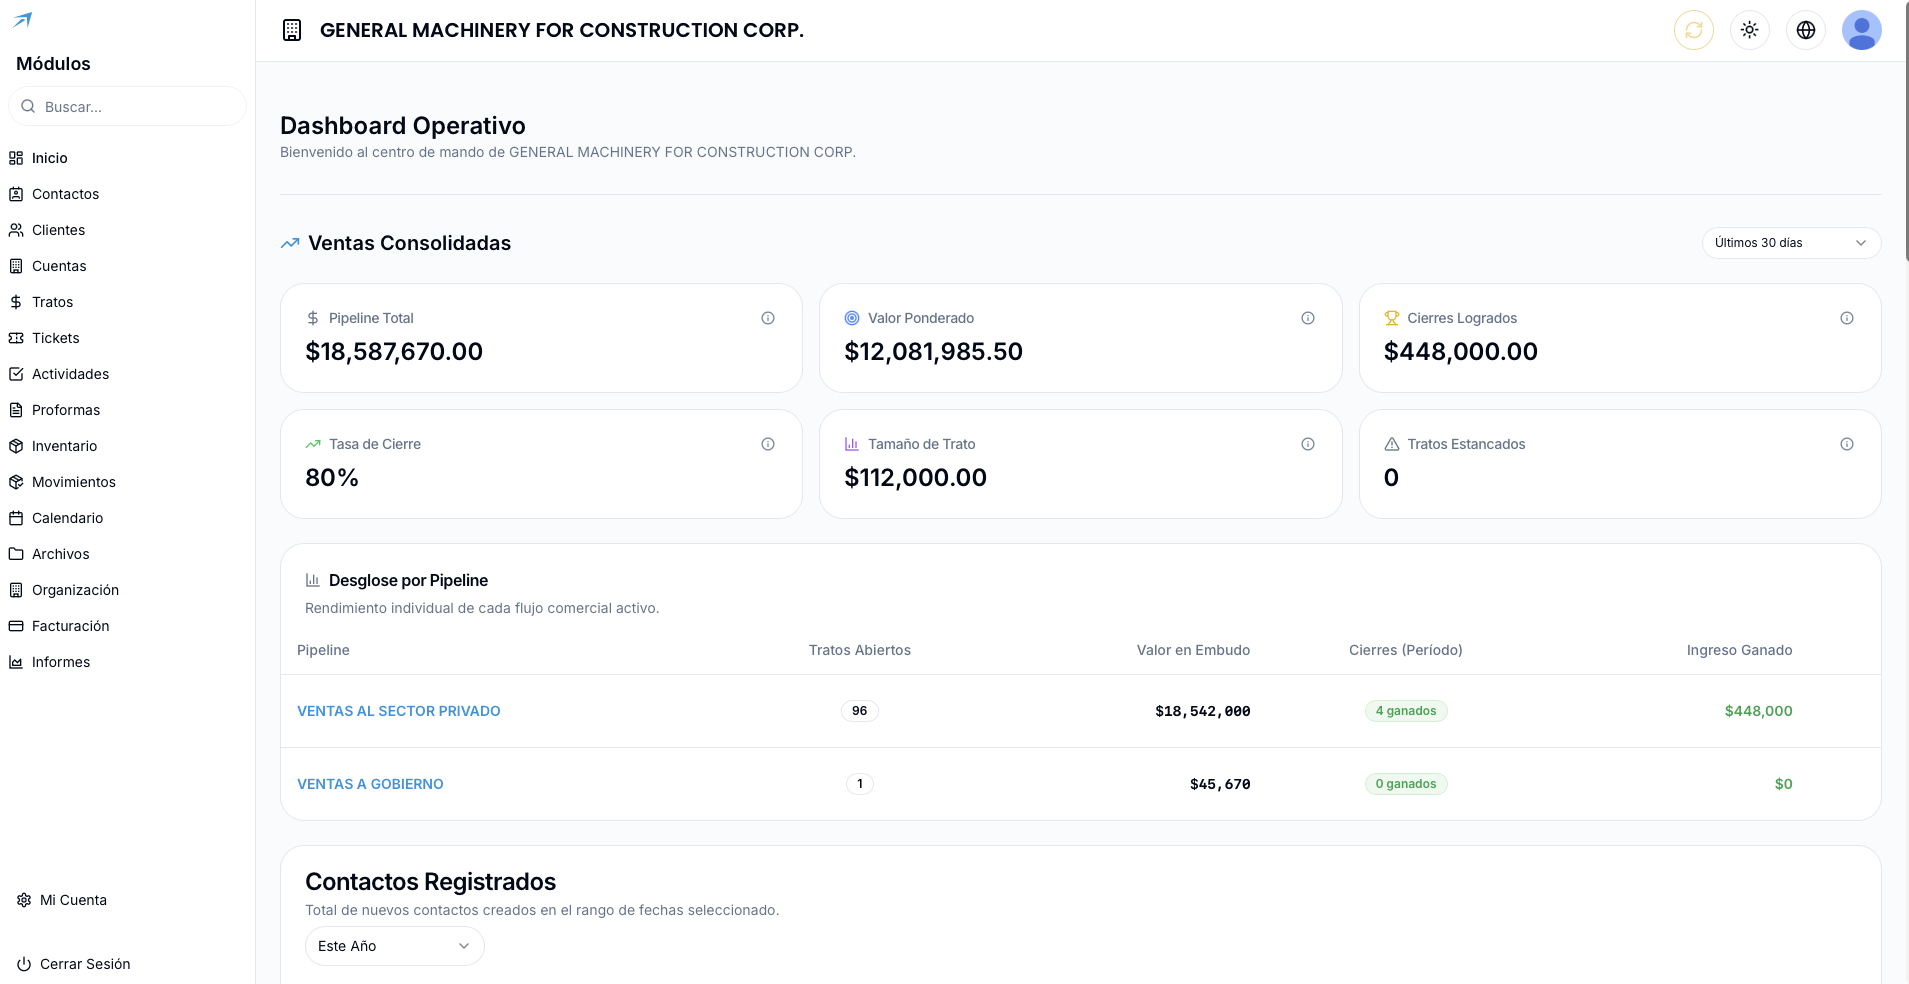The height and width of the screenshot is (984, 1909).
Task: Show info tooltip for Pipeline Total
Action: pyautogui.click(x=768, y=318)
